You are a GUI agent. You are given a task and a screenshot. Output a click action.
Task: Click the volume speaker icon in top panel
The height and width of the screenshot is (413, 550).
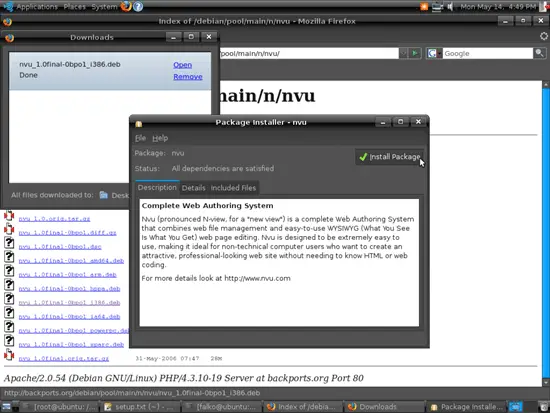450,7
